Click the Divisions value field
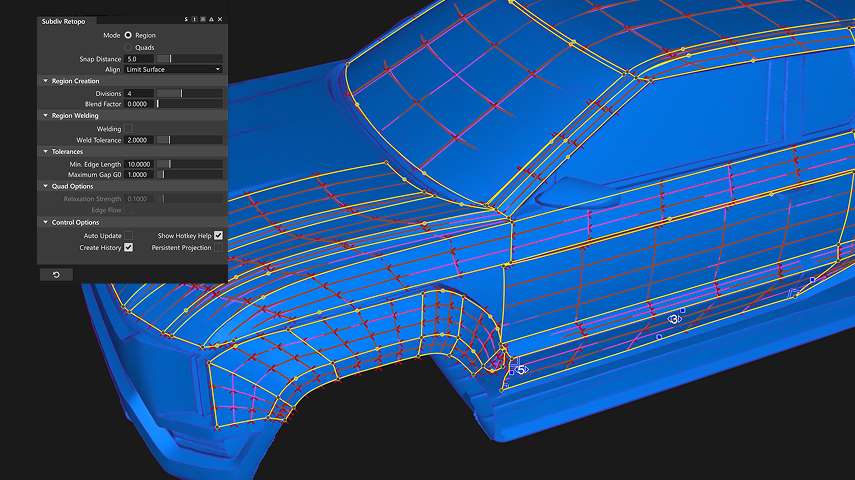Image resolution: width=855 pixels, height=480 pixels. 139,93
